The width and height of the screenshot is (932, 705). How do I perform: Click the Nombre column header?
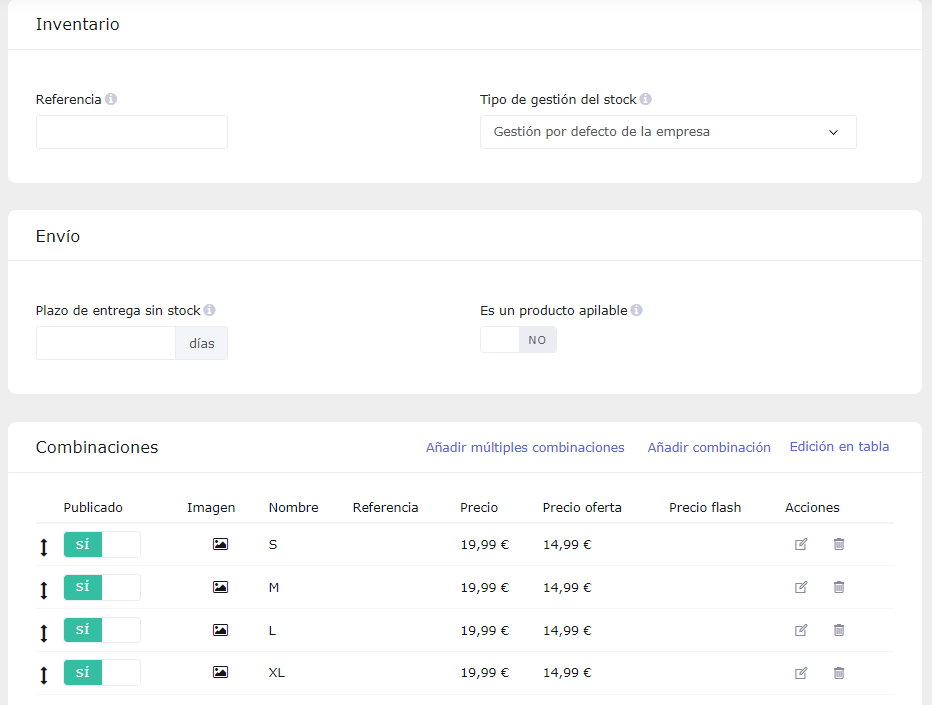coord(294,508)
